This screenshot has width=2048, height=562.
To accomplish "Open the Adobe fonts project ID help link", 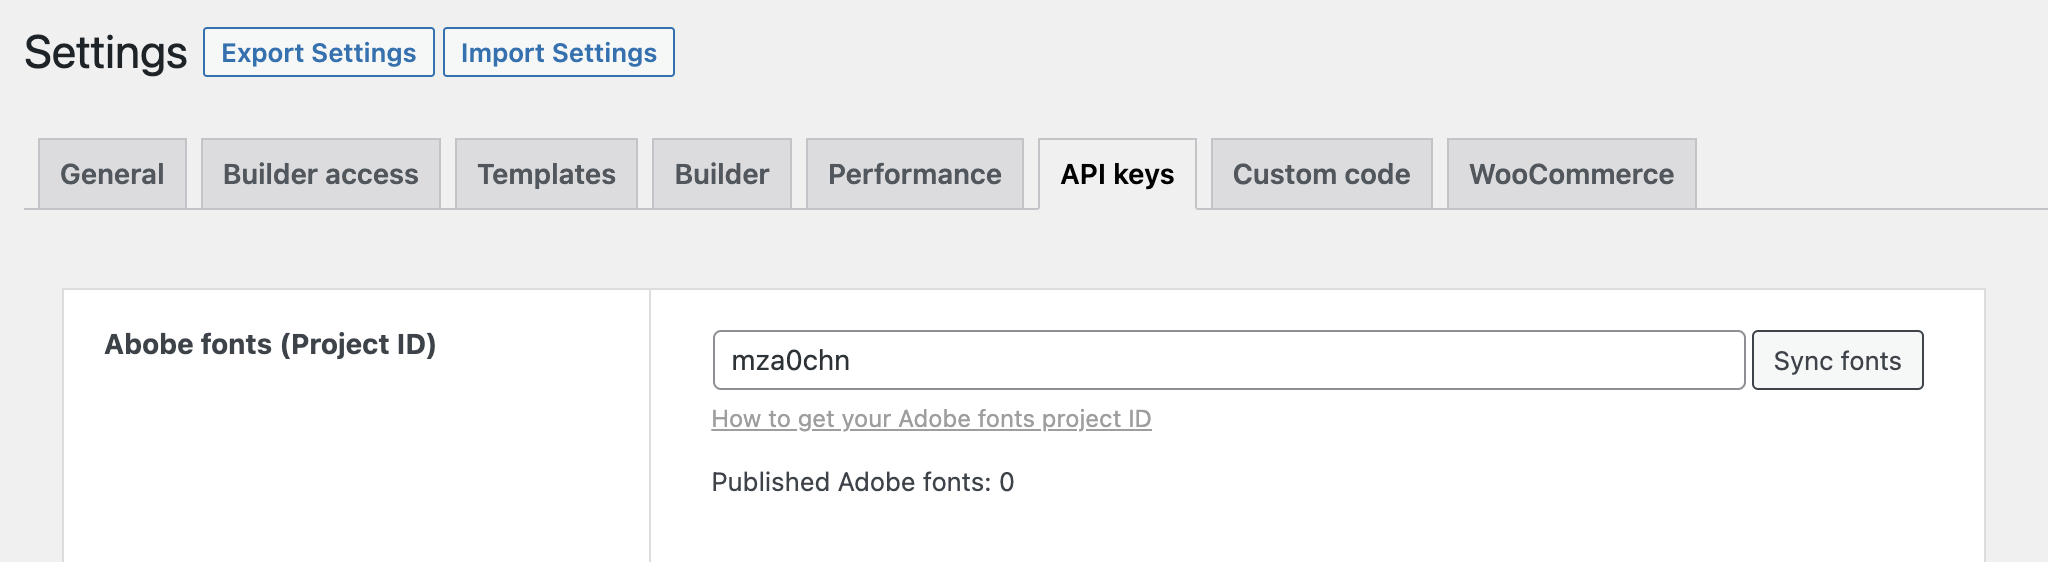I will tap(931, 419).
